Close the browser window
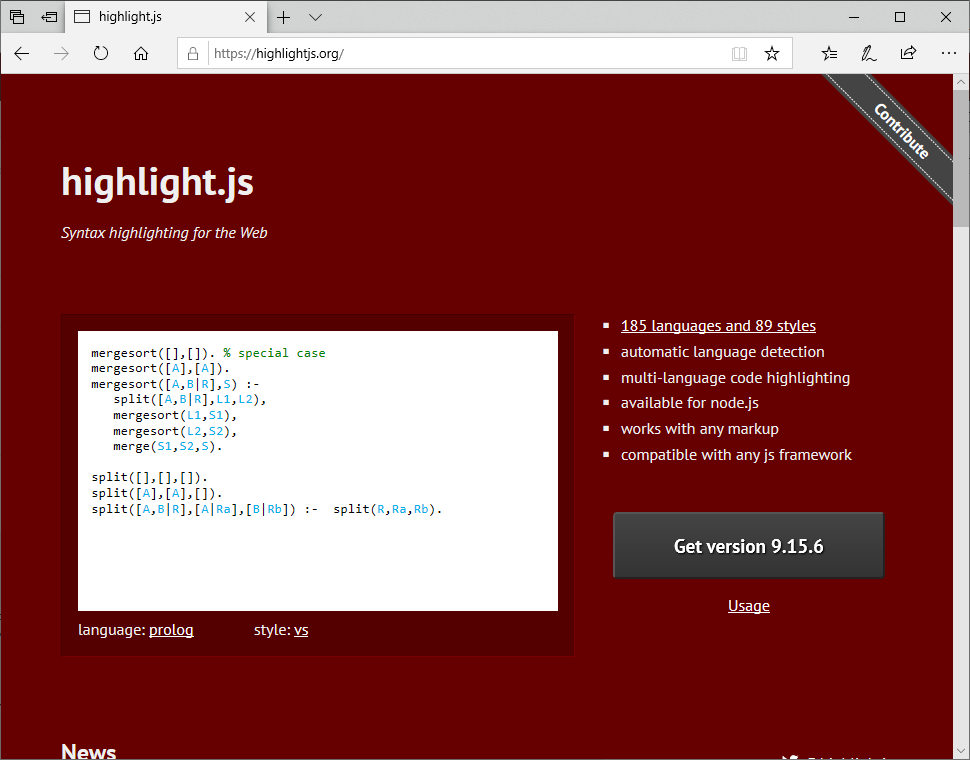970x760 pixels. (x=946, y=17)
